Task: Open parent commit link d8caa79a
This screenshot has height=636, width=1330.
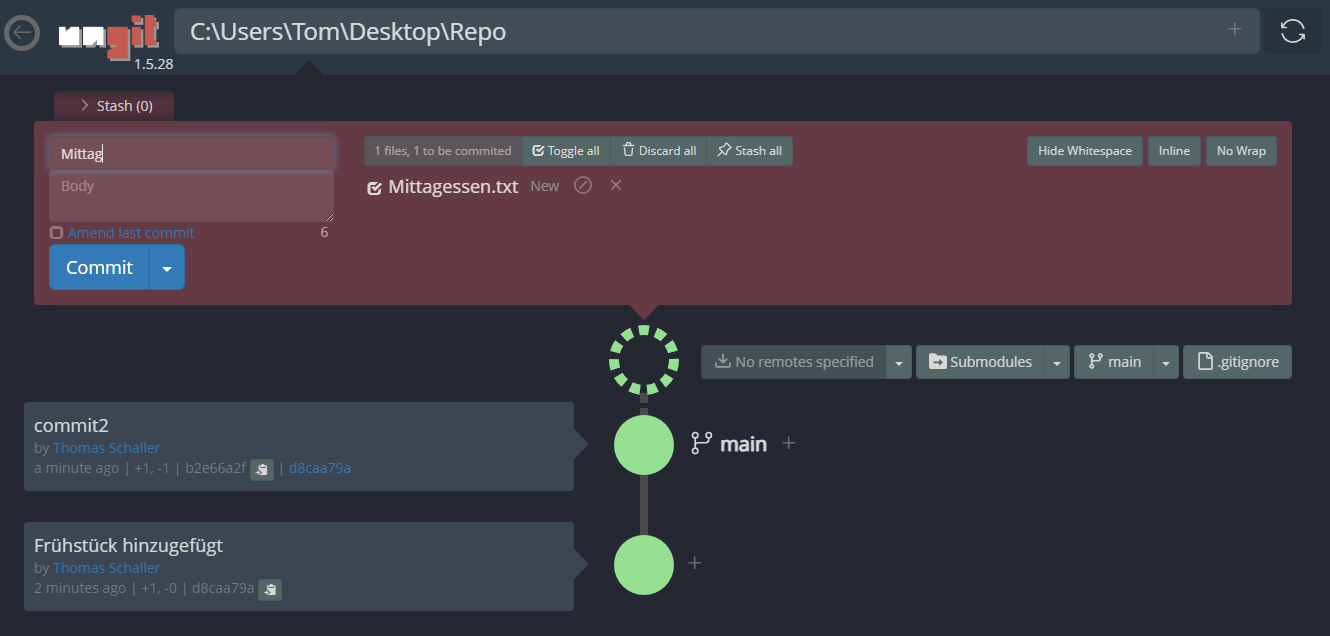Action: (320, 468)
